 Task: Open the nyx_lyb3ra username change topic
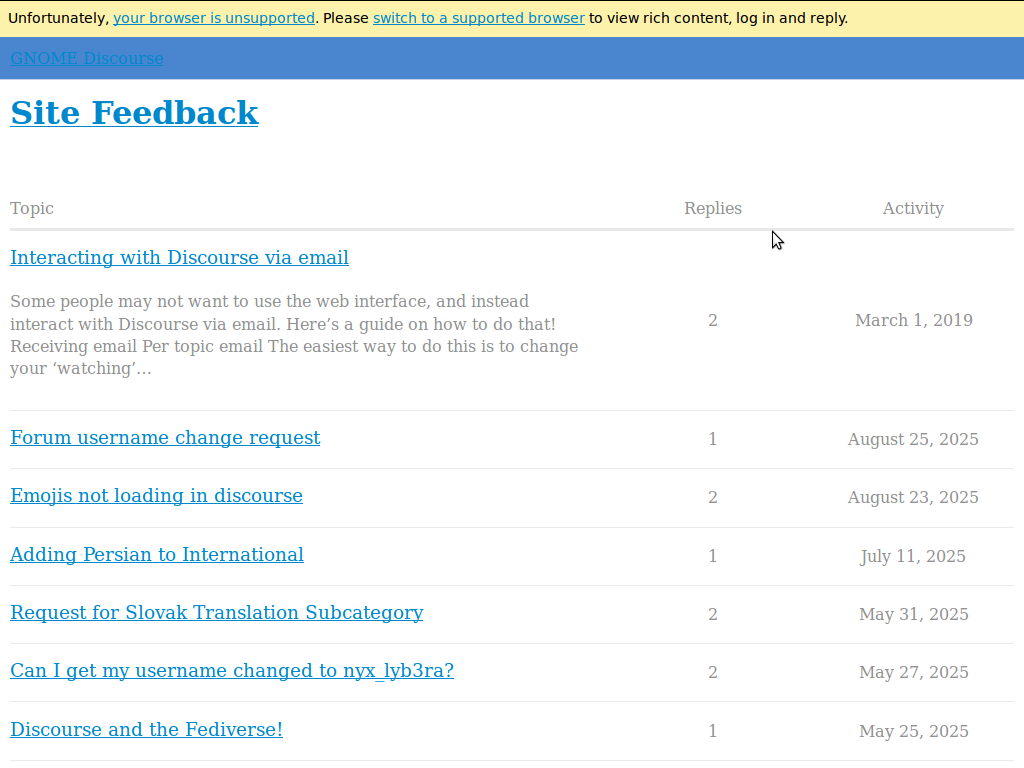click(x=232, y=671)
